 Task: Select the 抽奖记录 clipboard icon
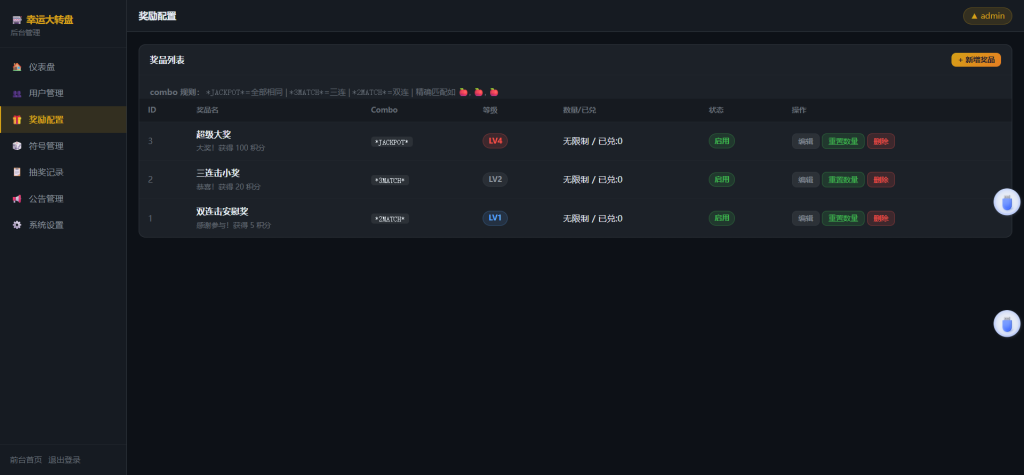point(17,172)
